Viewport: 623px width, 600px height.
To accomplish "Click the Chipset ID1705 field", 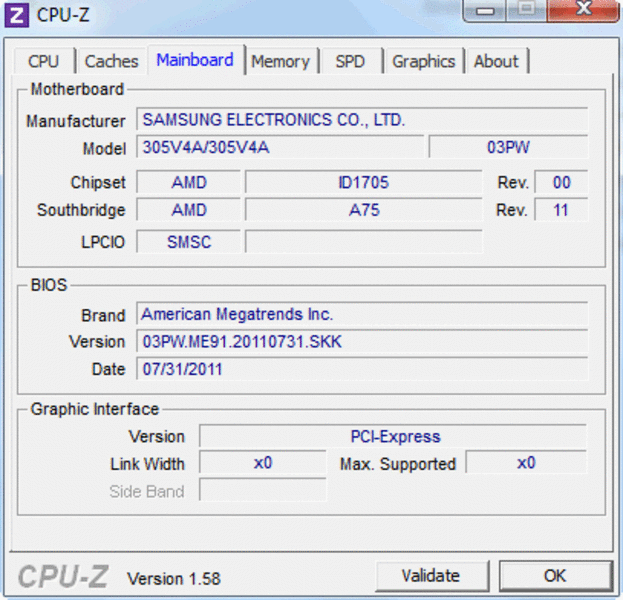I will 364,182.
